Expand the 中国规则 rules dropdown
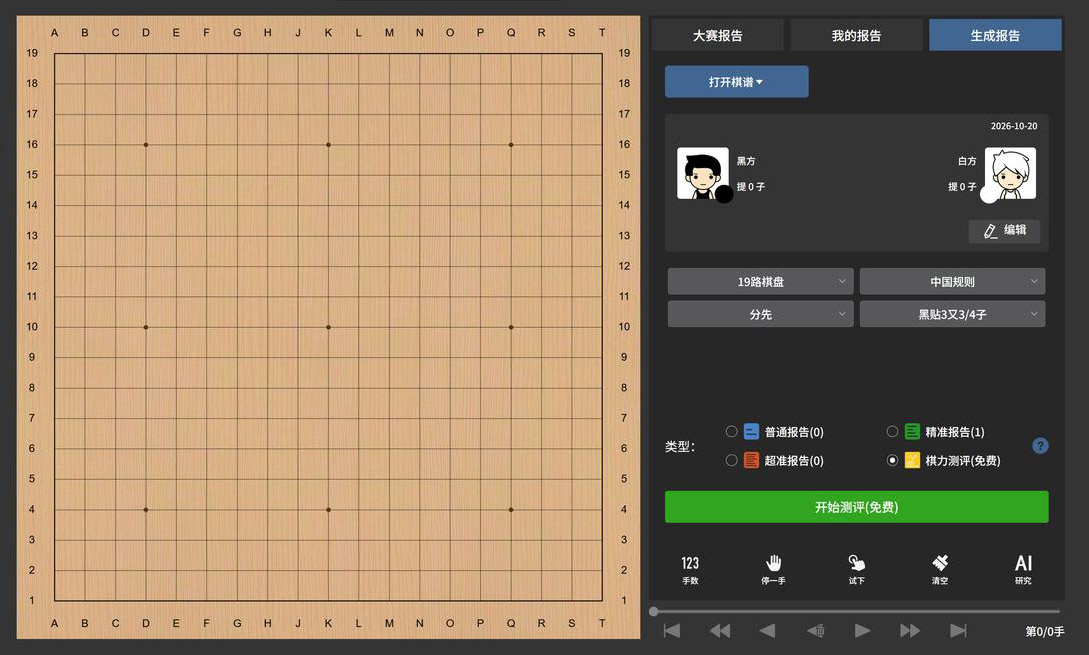The width and height of the screenshot is (1089, 655). 952,281
